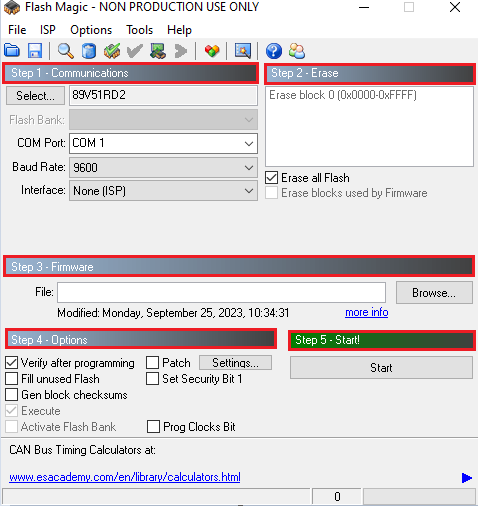Click the Browse... firmware button
The height and width of the screenshot is (506, 478).
[x=434, y=293]
